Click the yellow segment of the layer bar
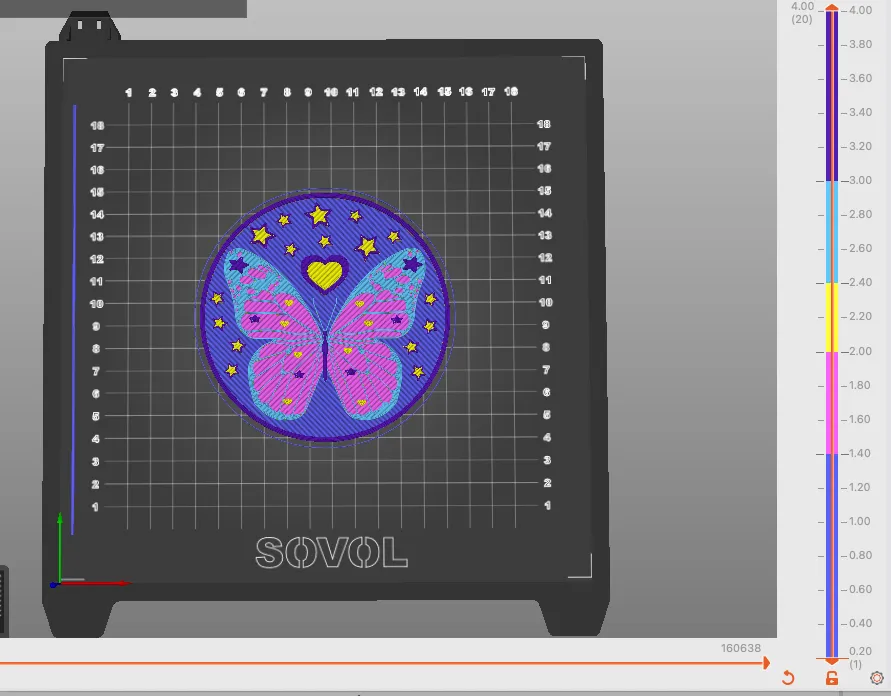The width and height of the screenshot is (891, 696). point(831,317)
